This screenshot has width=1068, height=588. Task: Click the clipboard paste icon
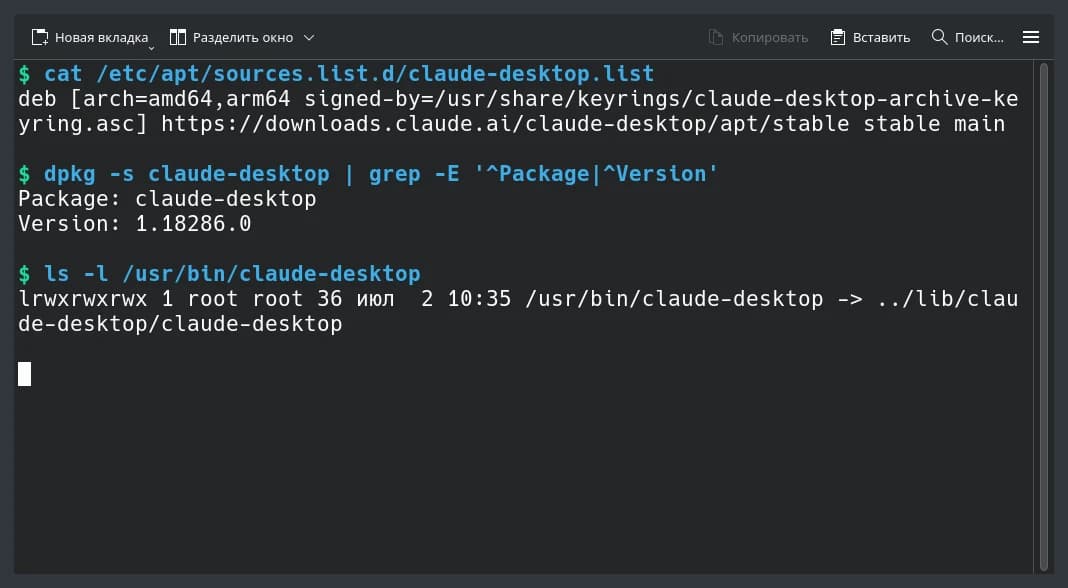point(837,37)
